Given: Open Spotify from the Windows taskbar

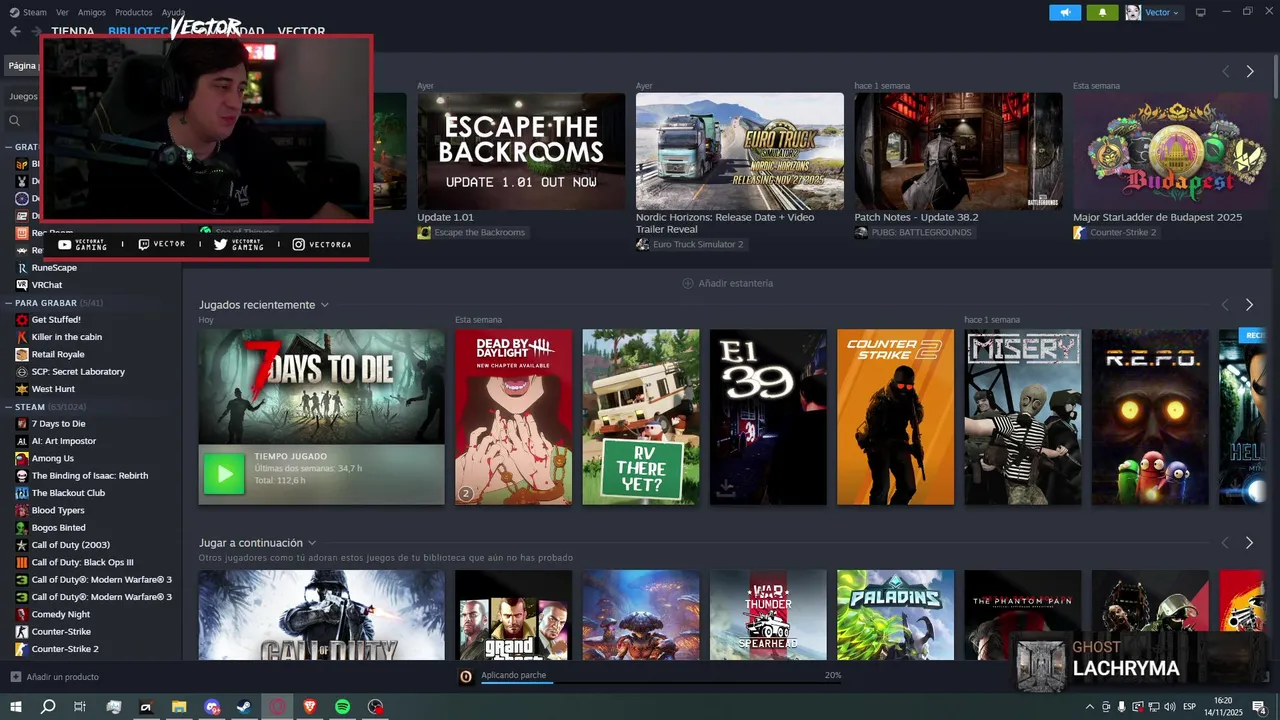Looking at the screenshot, I should click(342, 707).
